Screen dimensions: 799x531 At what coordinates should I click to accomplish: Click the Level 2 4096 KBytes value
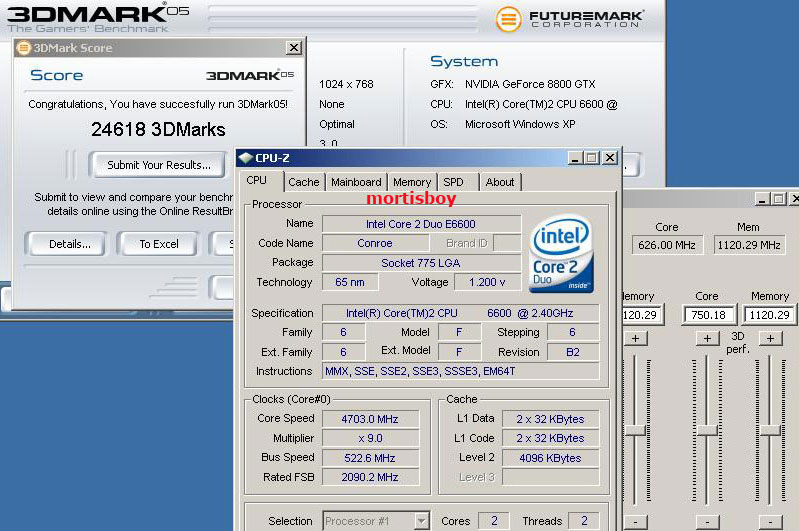(550, 458)
